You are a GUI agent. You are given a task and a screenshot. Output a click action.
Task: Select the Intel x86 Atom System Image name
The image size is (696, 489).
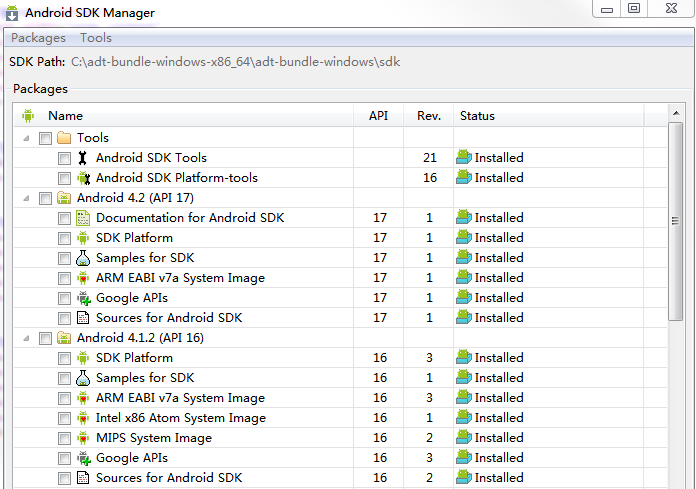181,418
